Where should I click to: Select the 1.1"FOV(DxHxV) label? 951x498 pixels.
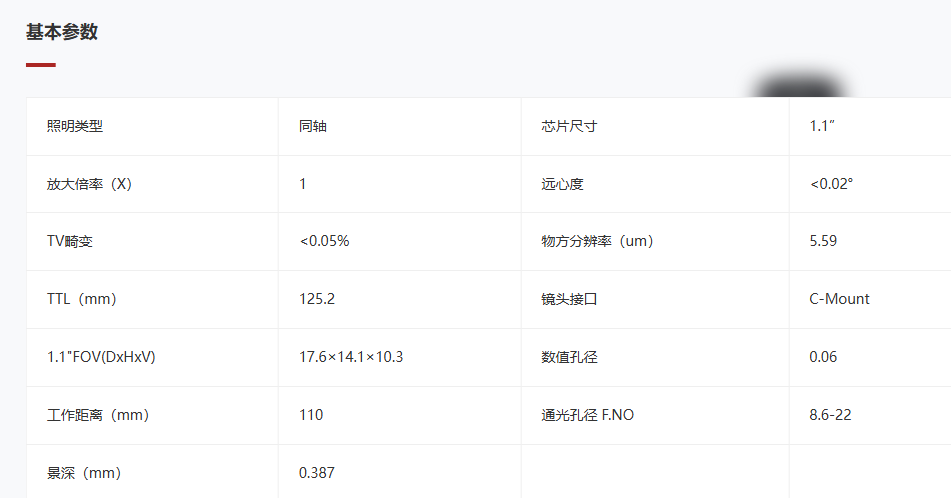(x=101, y=357)
